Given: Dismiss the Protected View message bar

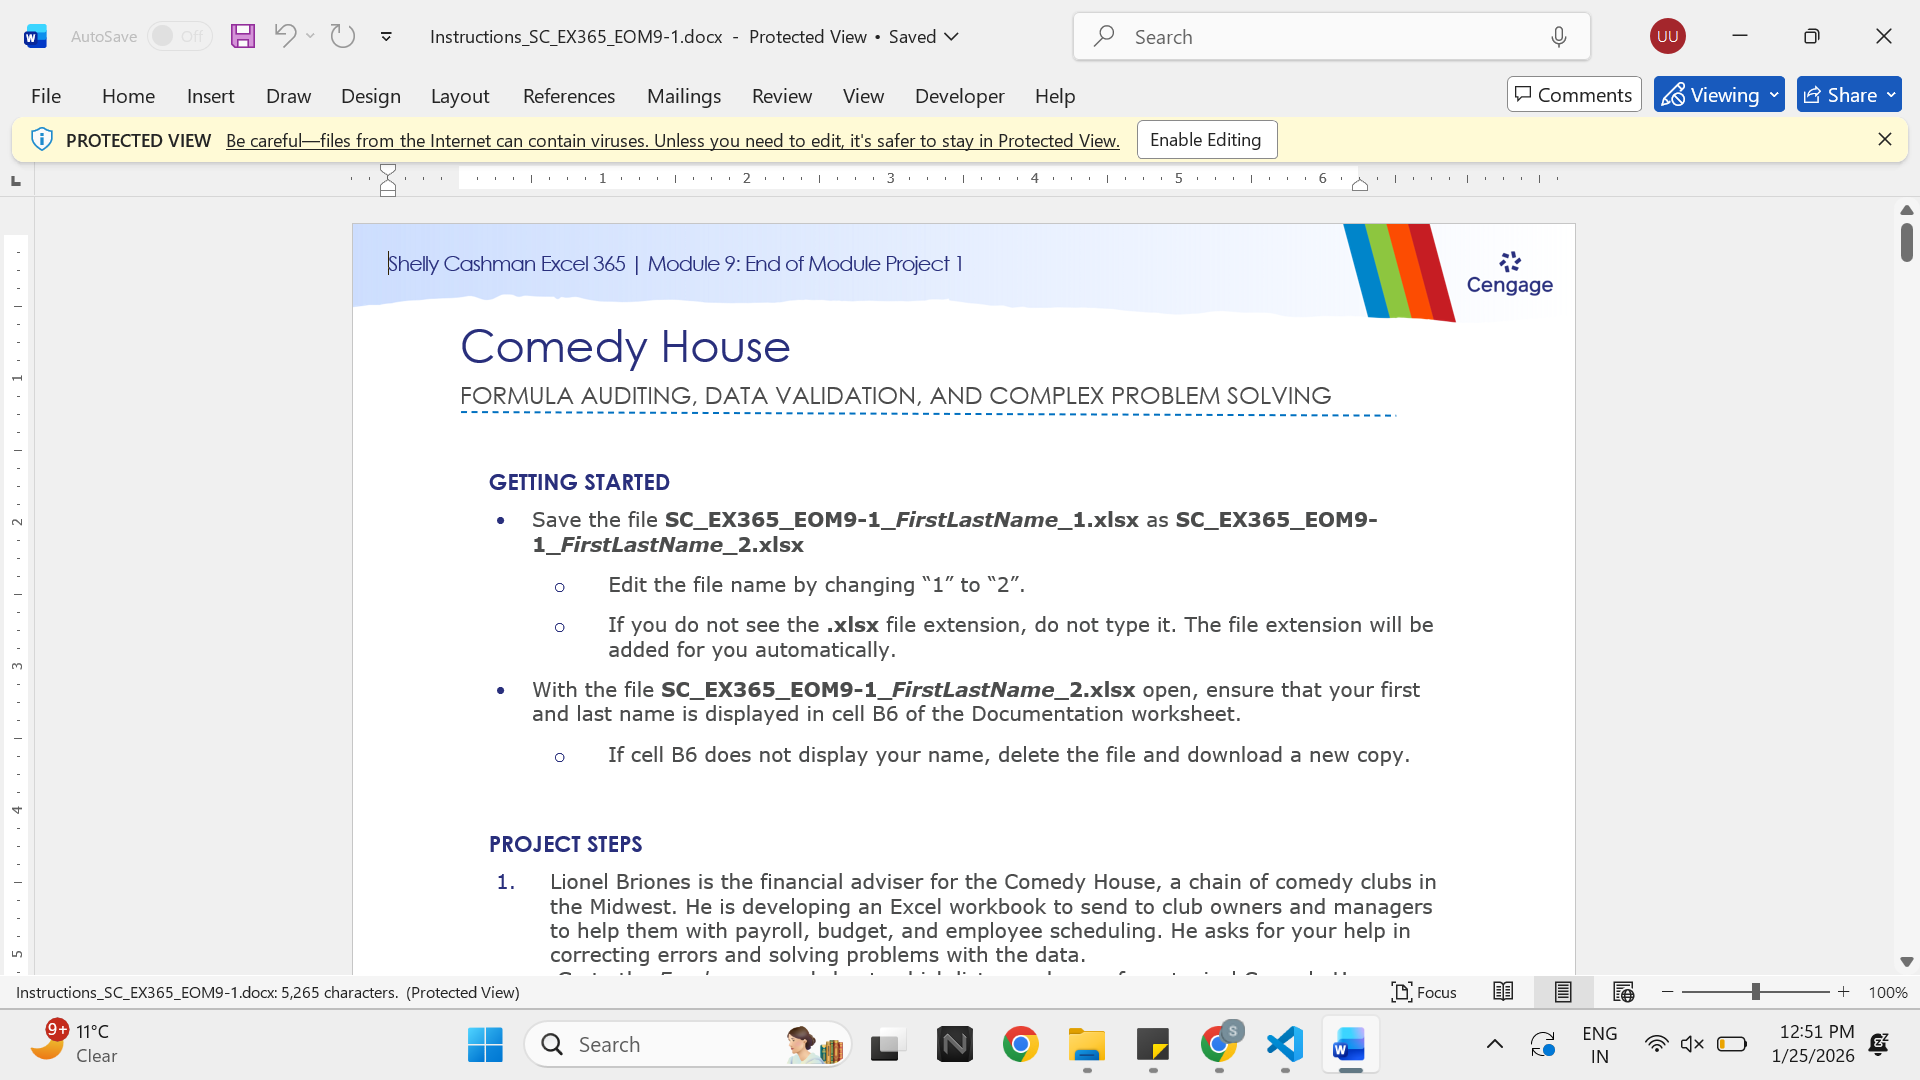Looking at the screenshot, I should (x=1885, y=140).
